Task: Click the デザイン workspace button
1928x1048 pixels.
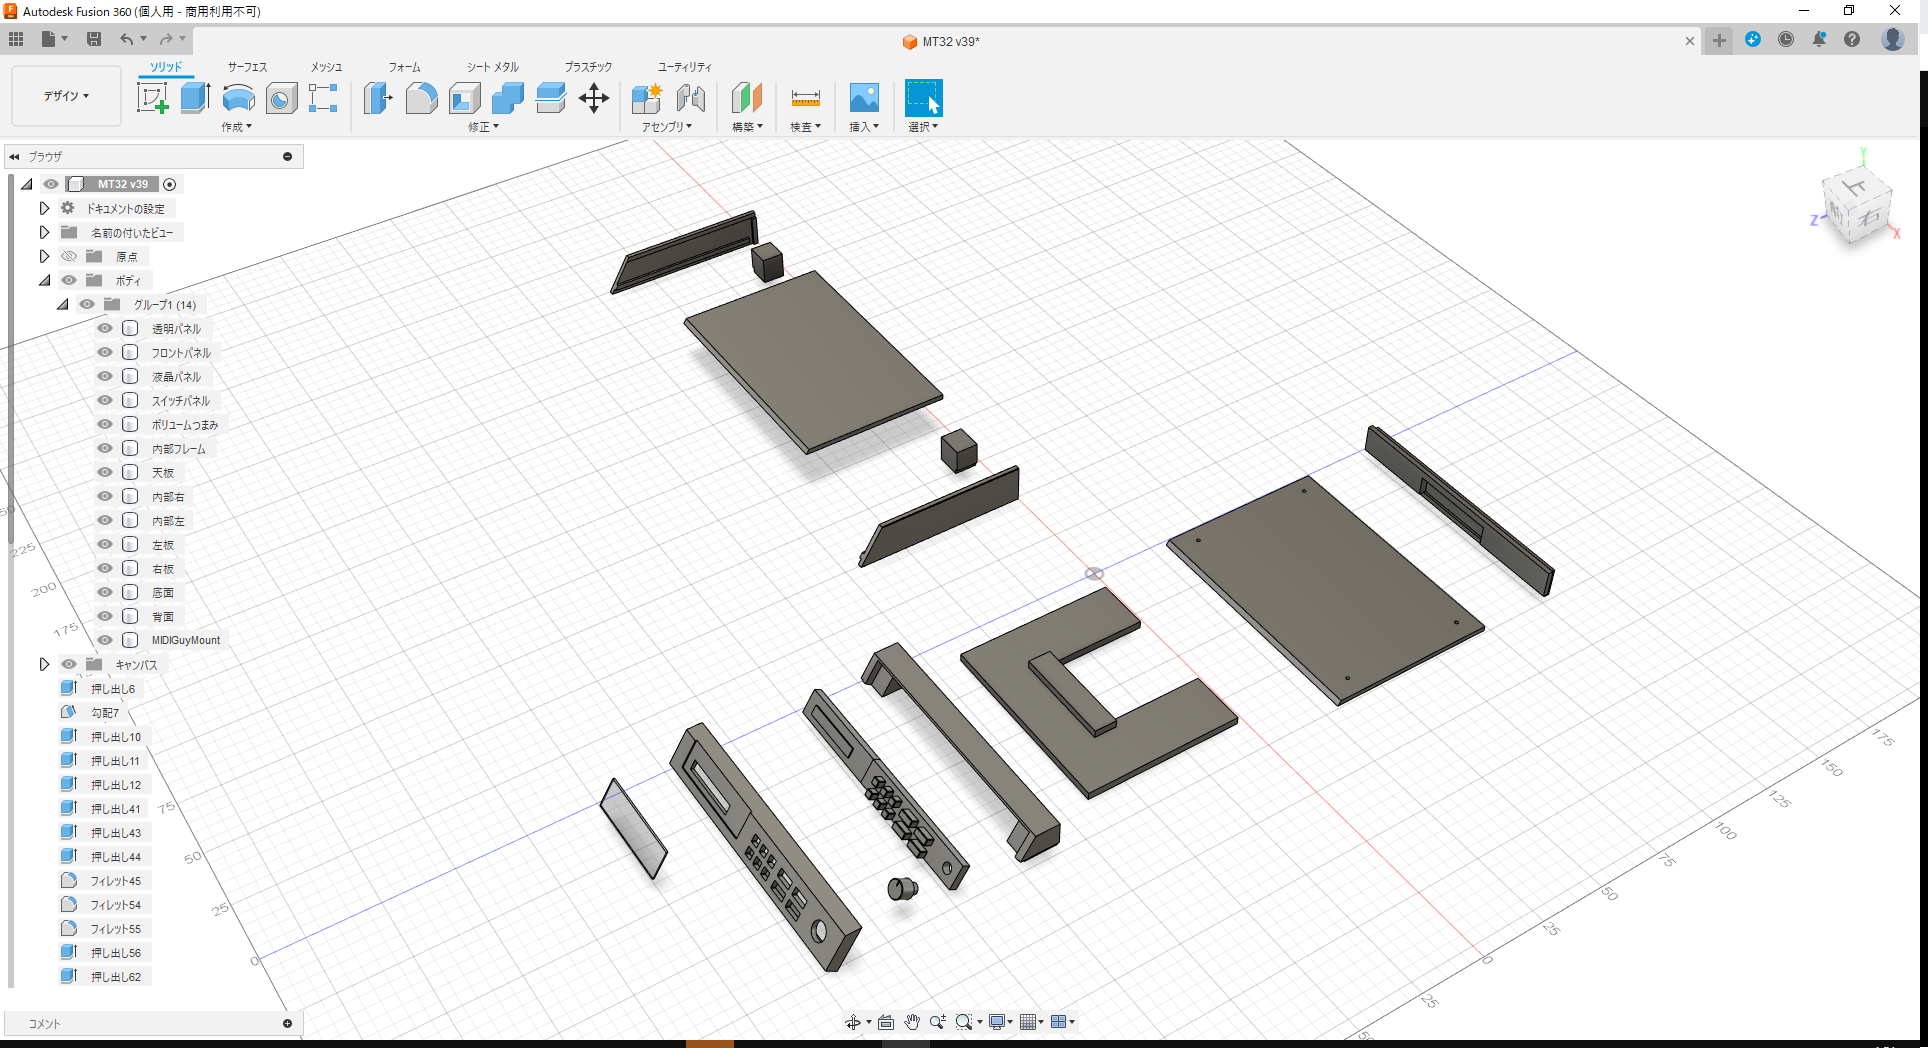Action: [64, 95]
